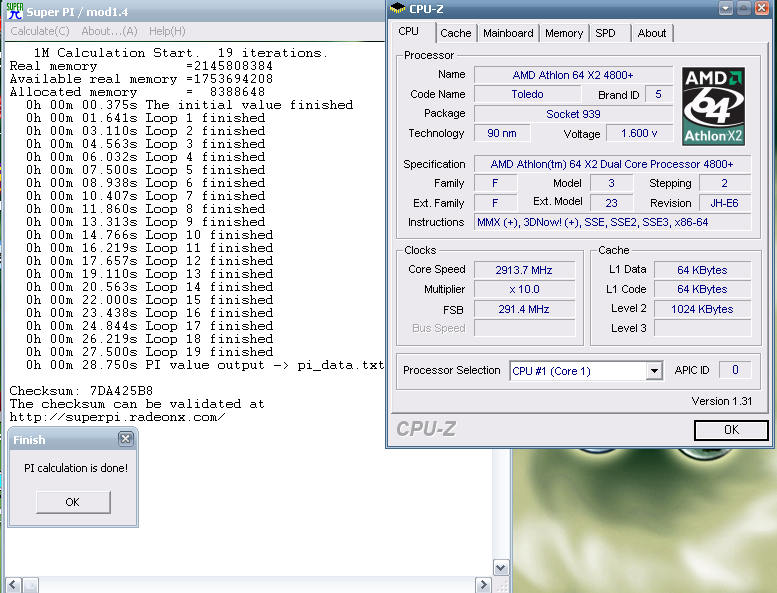The image size is (777, 593).
Task: Click the L1 Data value 64 KBytes
Action: point(702,270)
